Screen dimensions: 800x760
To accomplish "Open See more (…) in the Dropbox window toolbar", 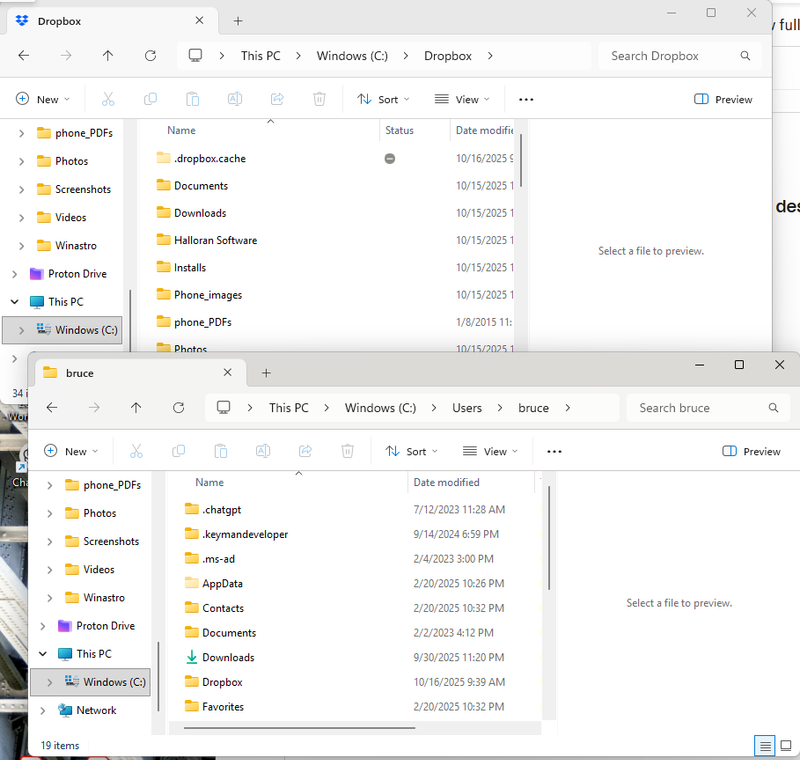I will (x=526, y=99).
